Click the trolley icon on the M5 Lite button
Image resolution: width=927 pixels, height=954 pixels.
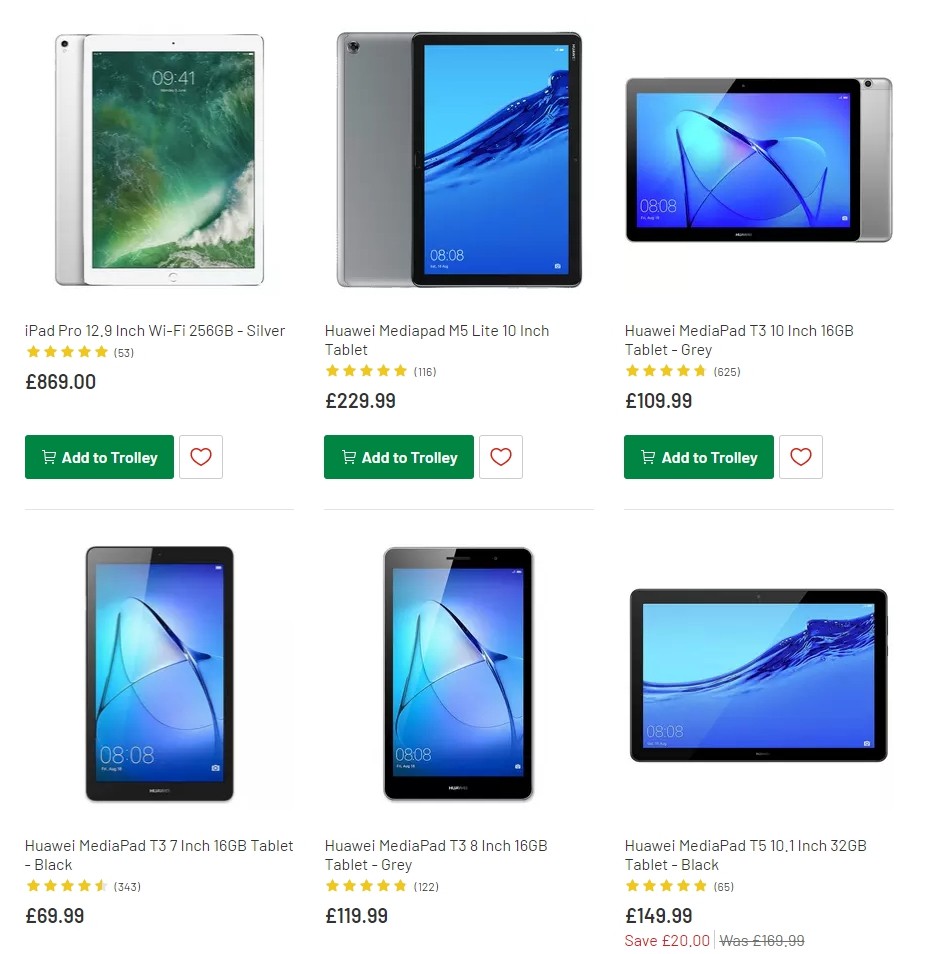click(348, 457)
